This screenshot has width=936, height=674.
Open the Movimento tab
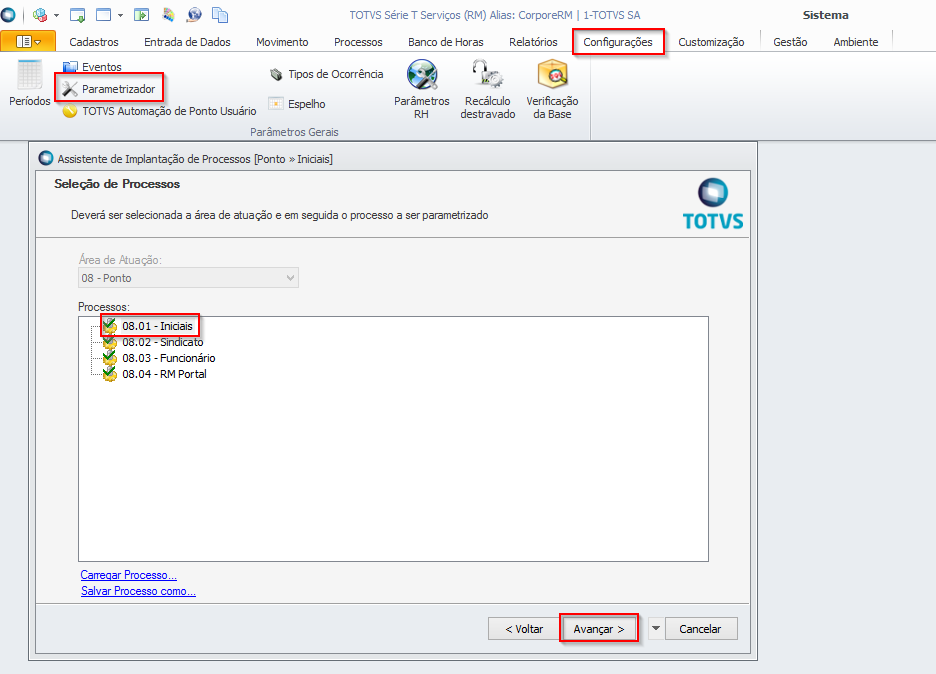click(x=282, y=42)
